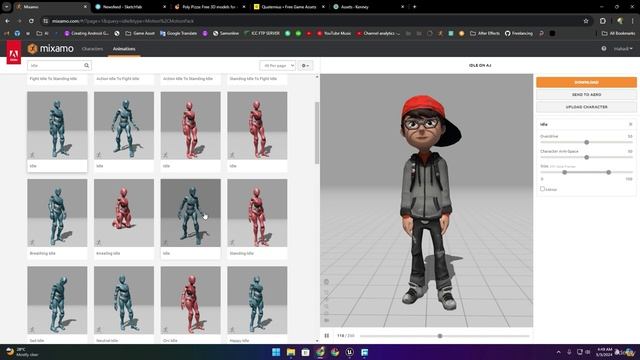Open File Explorer from taskbar
This screenshot has width=640, height=360.
[291, 352]
